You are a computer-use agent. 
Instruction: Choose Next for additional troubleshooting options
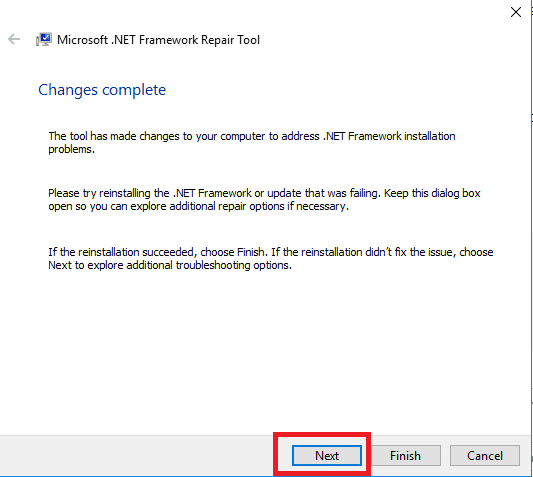(x=327, y=456)
